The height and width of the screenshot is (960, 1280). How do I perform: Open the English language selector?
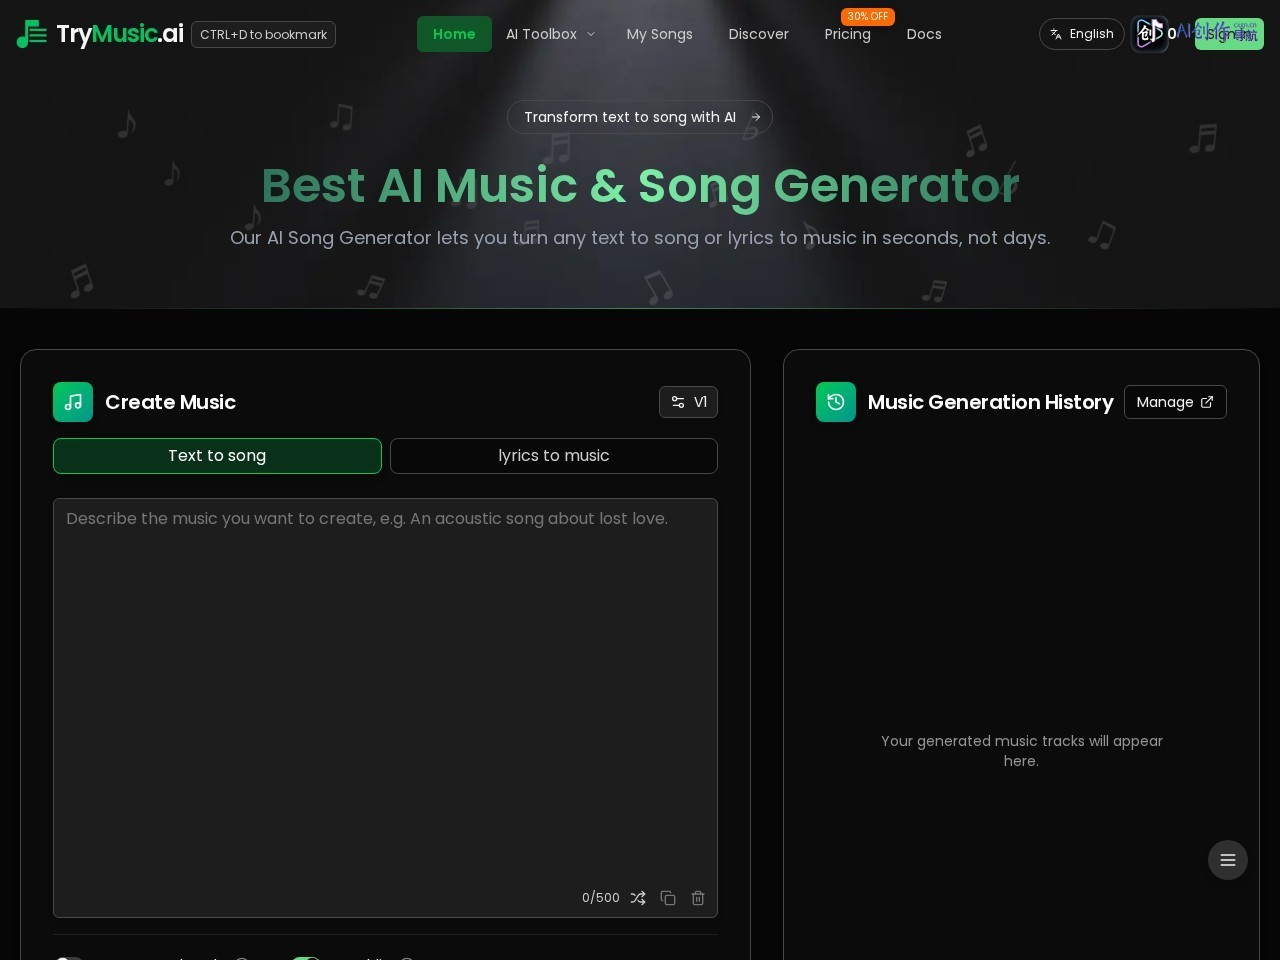1082,34
